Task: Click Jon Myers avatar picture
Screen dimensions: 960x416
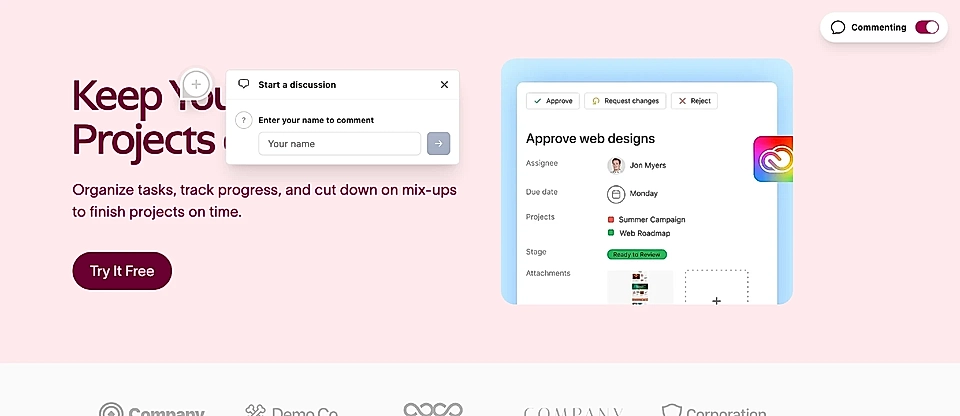Action: point(615,165)
